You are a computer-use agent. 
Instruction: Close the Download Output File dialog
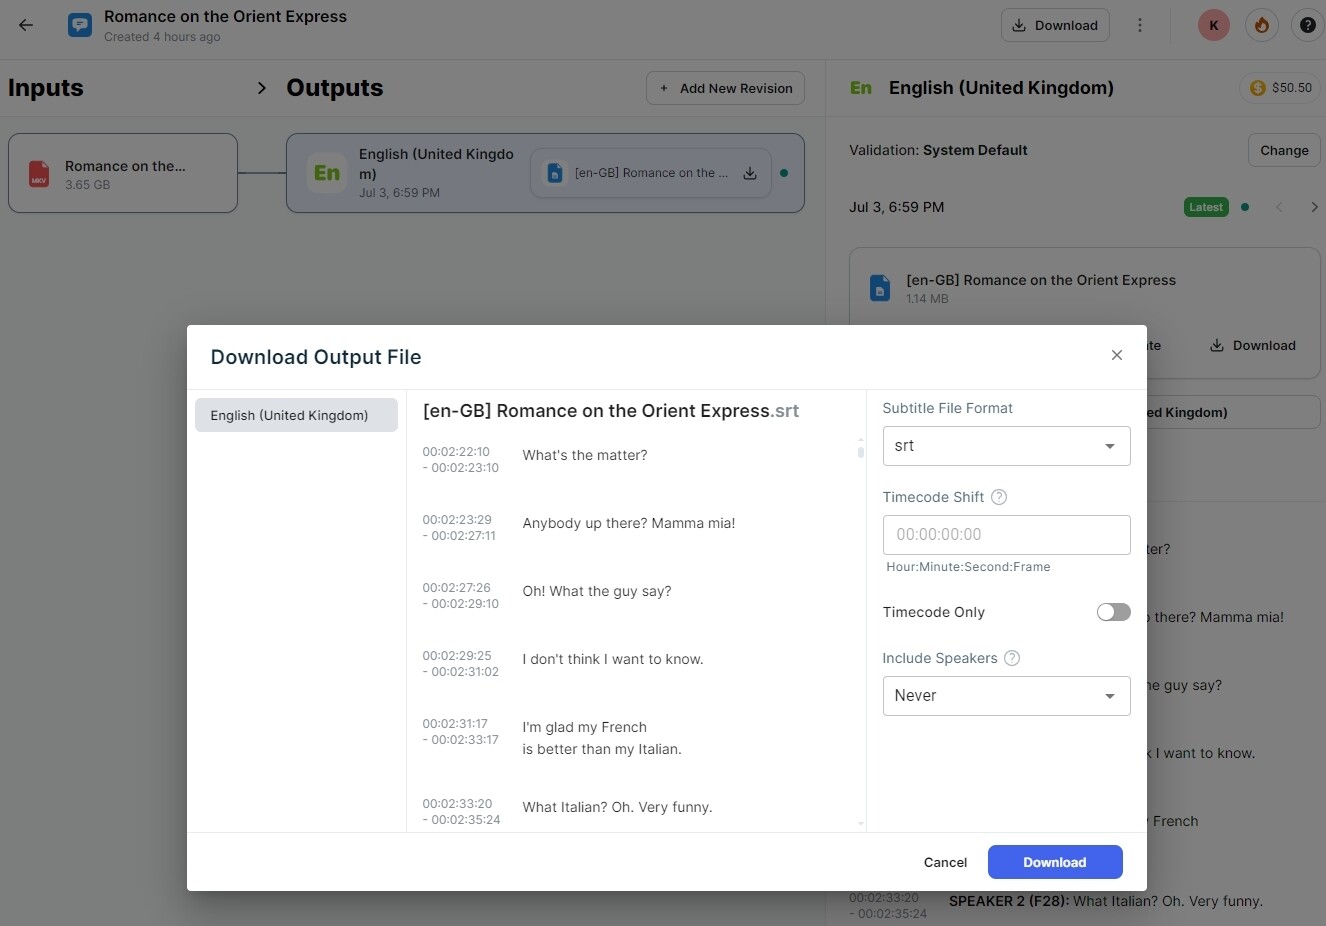(1116, 355)
